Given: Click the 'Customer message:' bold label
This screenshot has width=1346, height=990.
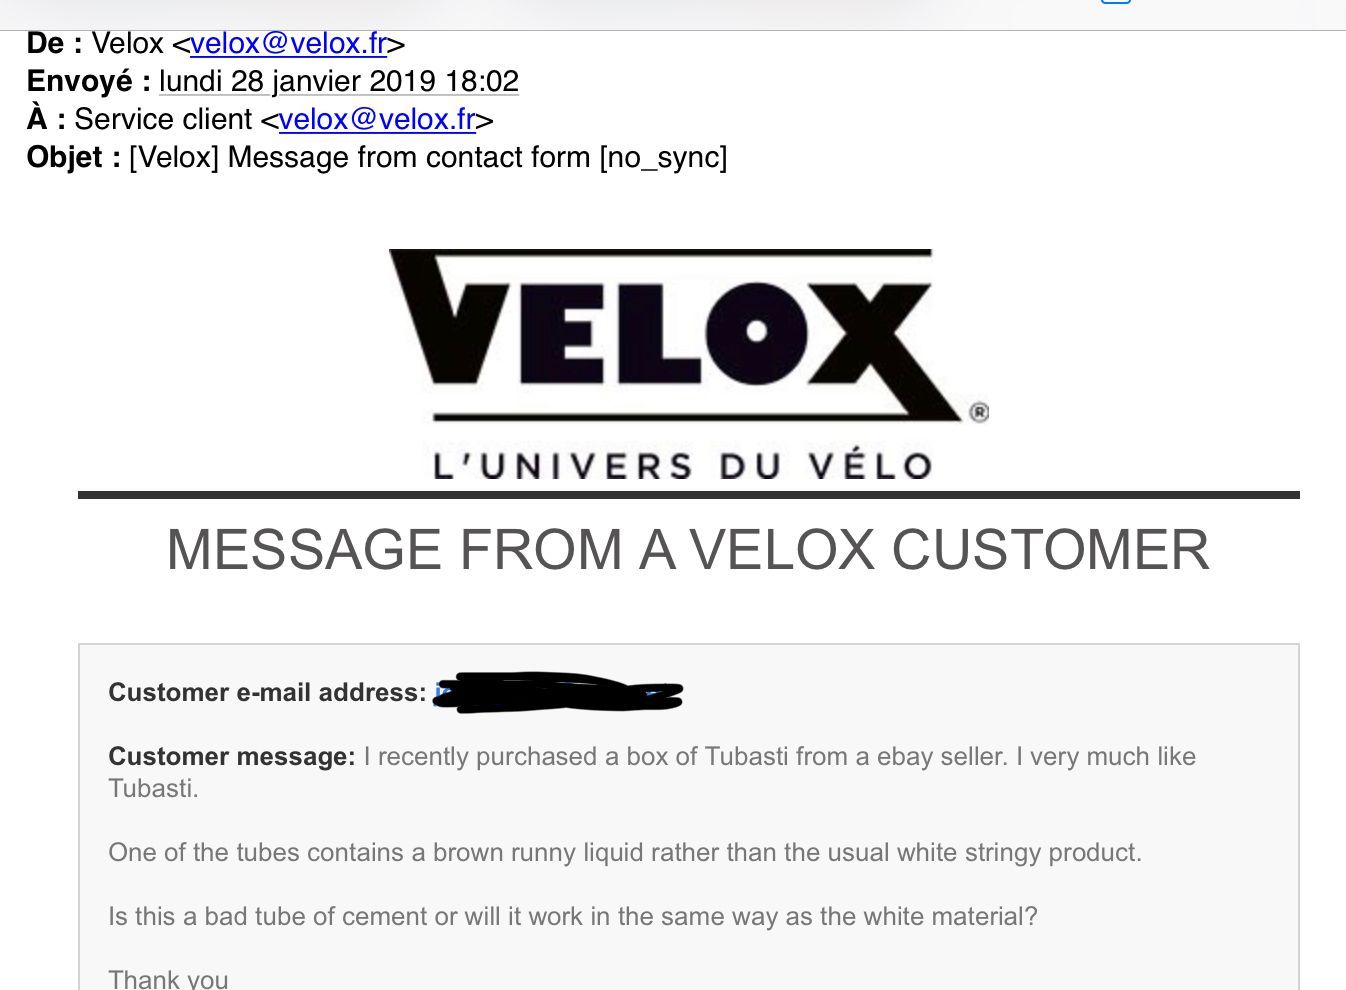Looking at the screenshot, I should (231, 757).
